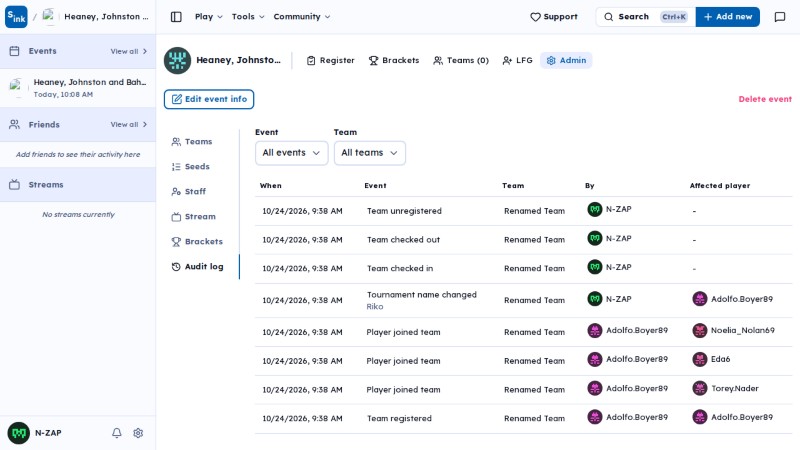Click Team checked out event text

[403, 240]
